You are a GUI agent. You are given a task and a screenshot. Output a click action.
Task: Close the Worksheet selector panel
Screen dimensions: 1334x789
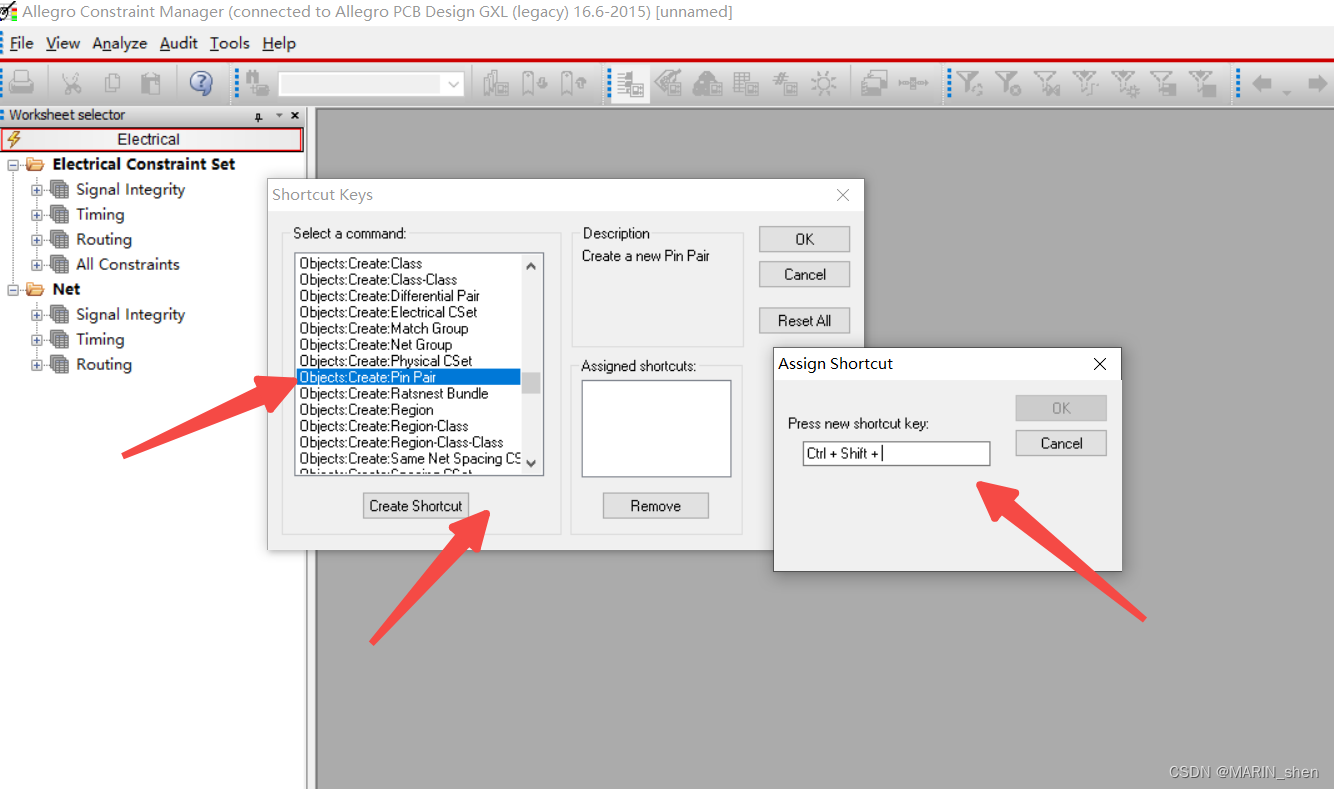point(294,115)
